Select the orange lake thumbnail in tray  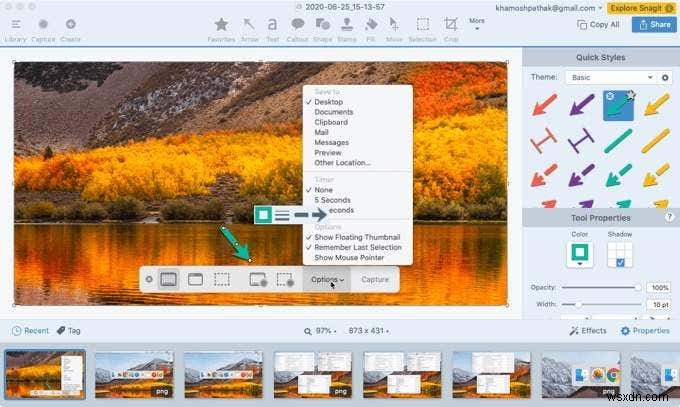point(45,374)
